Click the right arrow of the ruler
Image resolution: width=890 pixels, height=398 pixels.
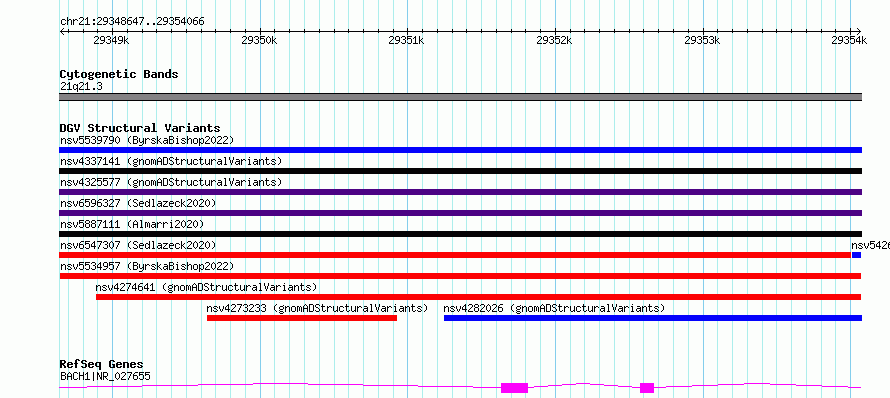tap(859, 31)
